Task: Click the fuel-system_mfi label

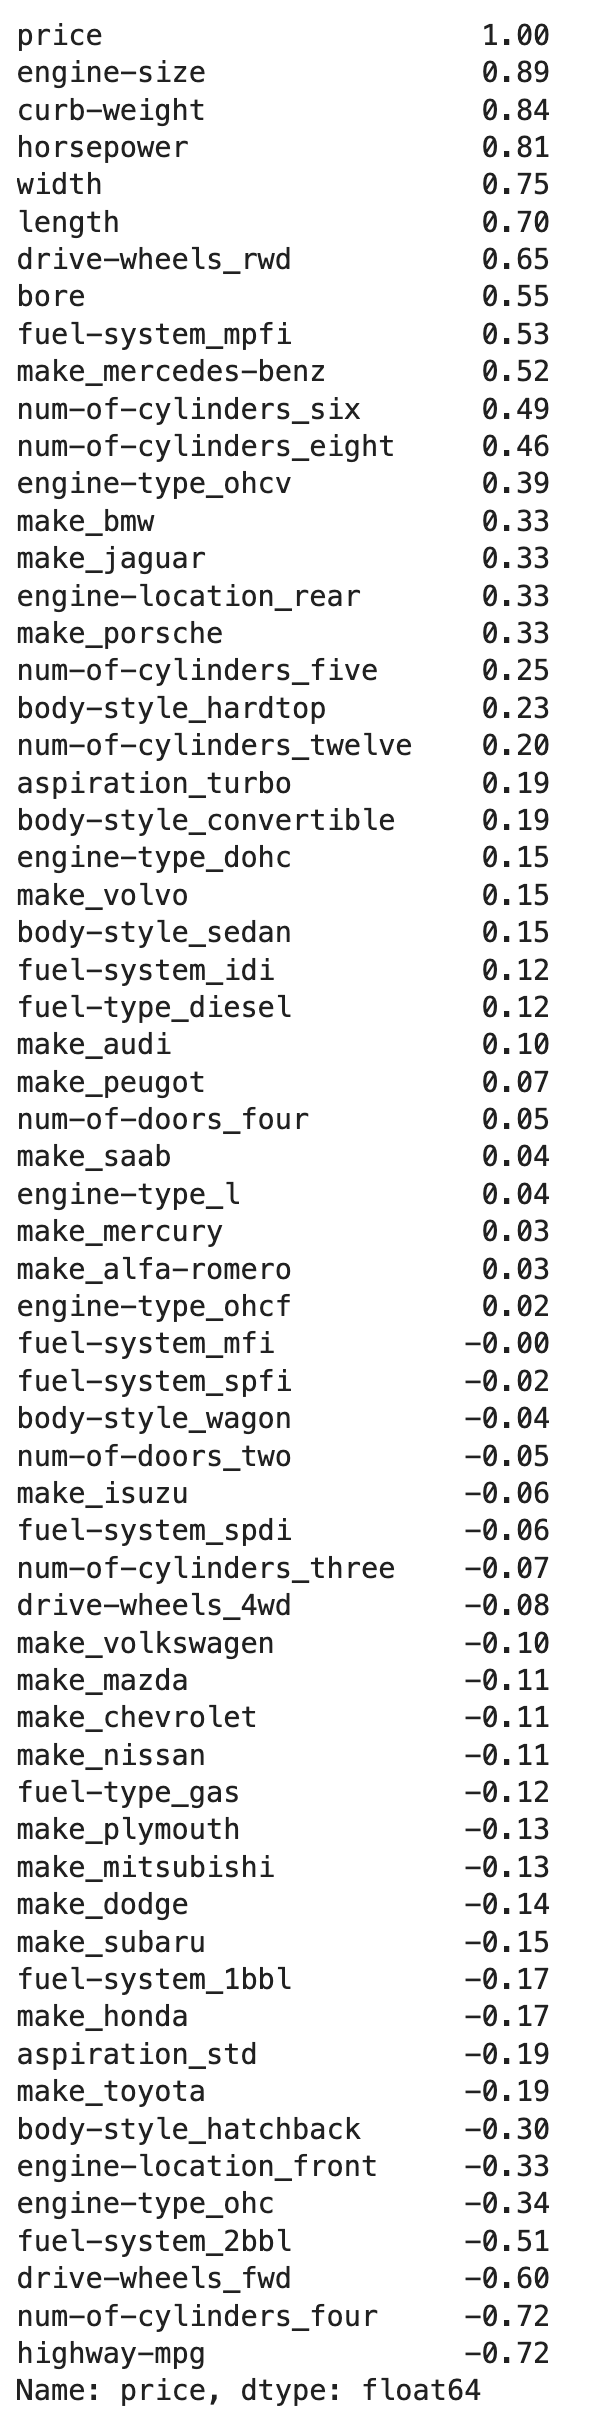Action: [145, 1344]
